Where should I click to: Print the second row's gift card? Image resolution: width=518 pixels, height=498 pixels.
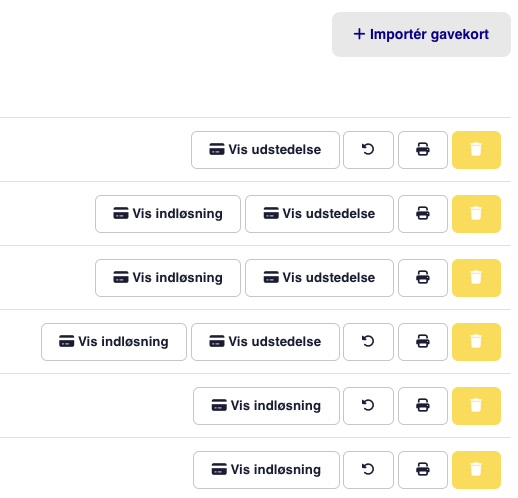(423, 214)
